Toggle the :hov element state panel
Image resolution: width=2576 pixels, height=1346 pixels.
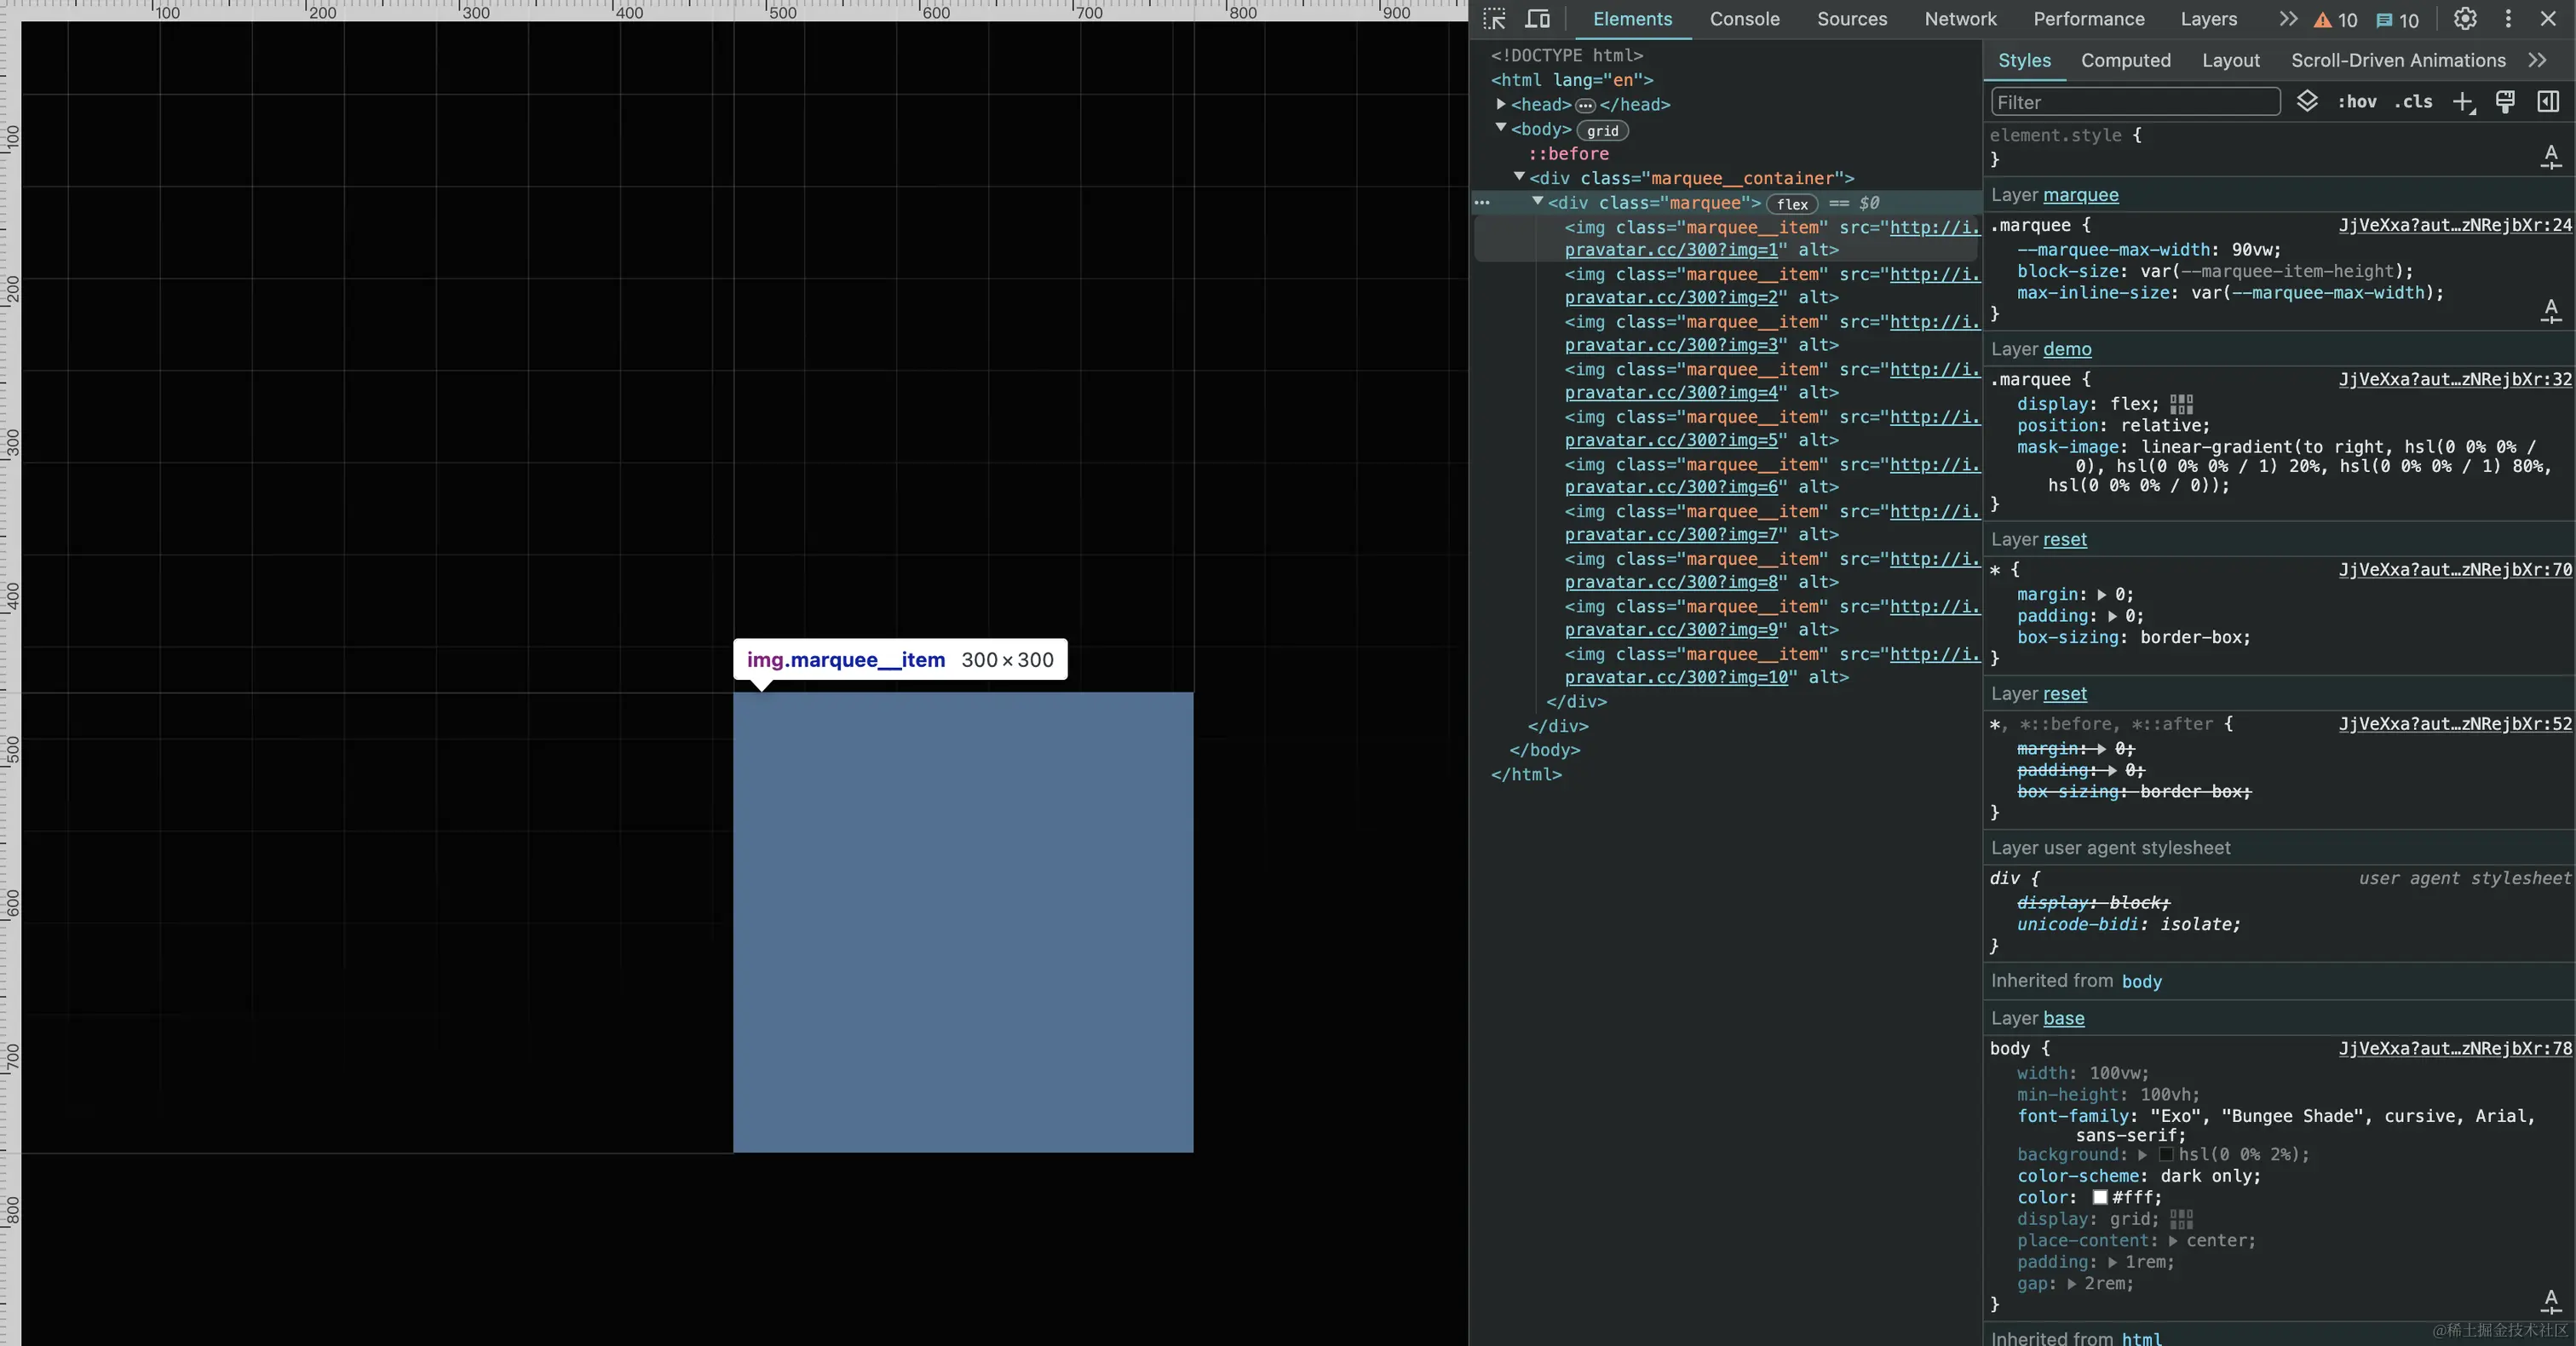(x=2357, y=102)
